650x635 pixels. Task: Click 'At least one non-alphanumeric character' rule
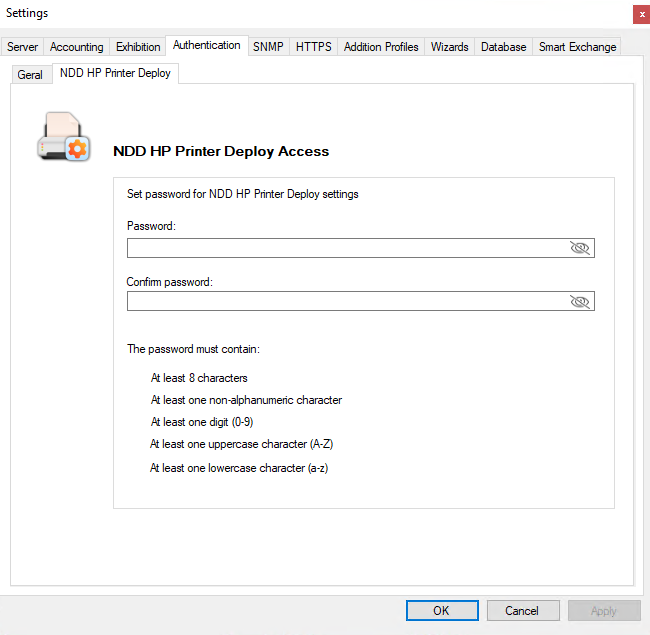tap(246, 400)
